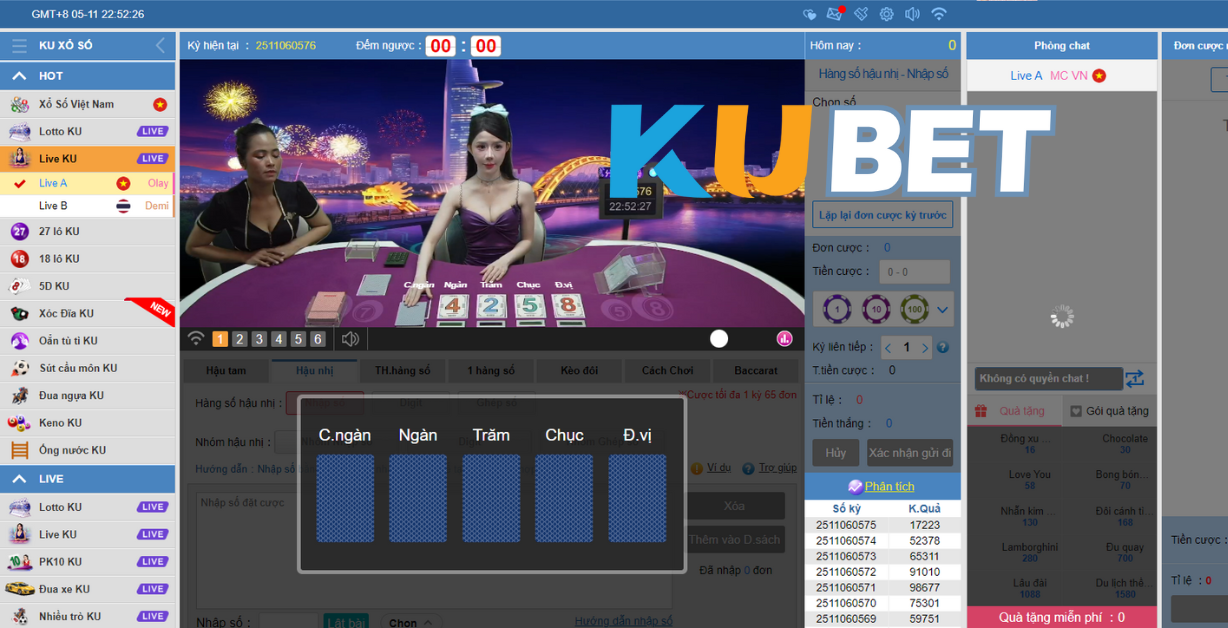Open the Chọn dropdown near Lật bài

coord(411,622)
